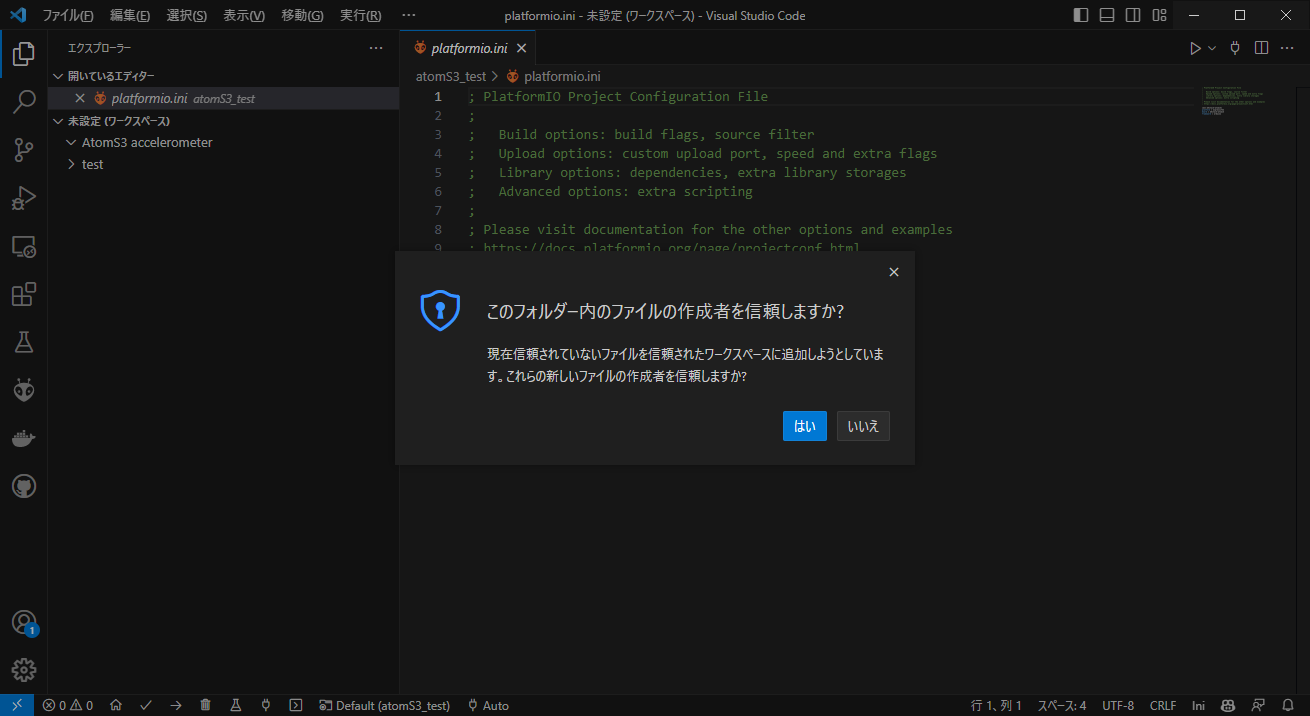Open the Docker view in activity bar
Image resolution: width=1310 pixels, height=716 pixels.
24,438
